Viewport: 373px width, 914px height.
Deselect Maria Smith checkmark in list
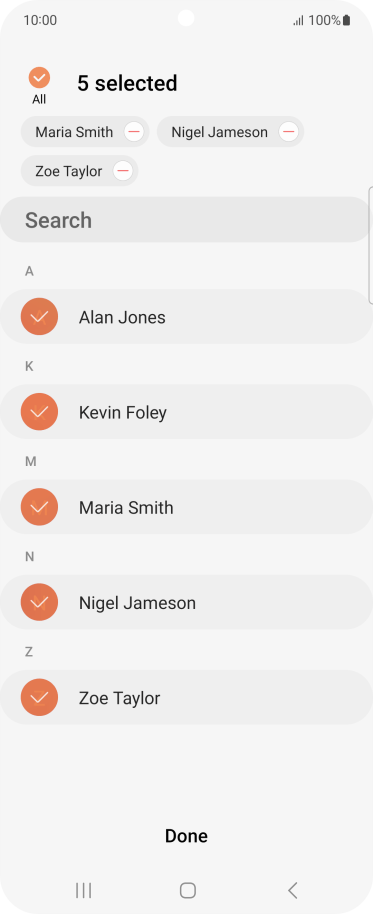(x=39, y=507)
